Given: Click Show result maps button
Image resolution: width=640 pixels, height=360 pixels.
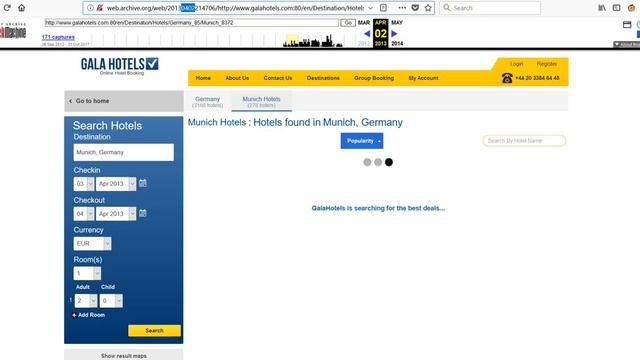Looking at the screenshot, I should pyautogui.click(x=124, y=355).
